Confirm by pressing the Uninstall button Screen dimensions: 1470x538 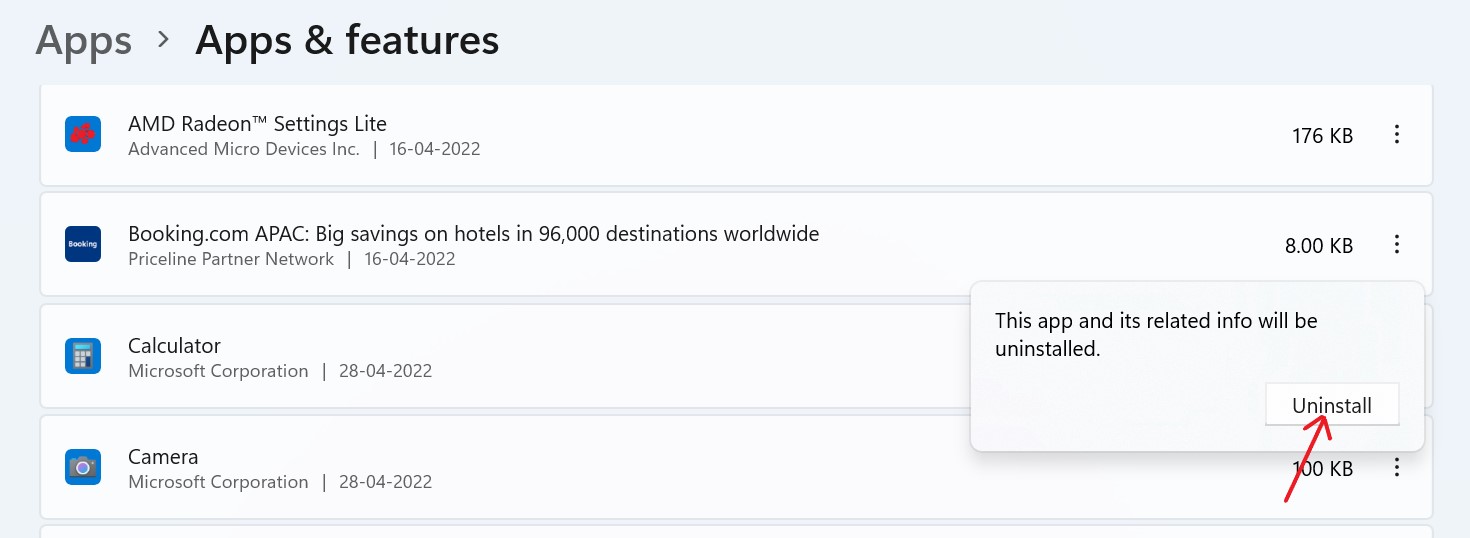coord(1331,406)
